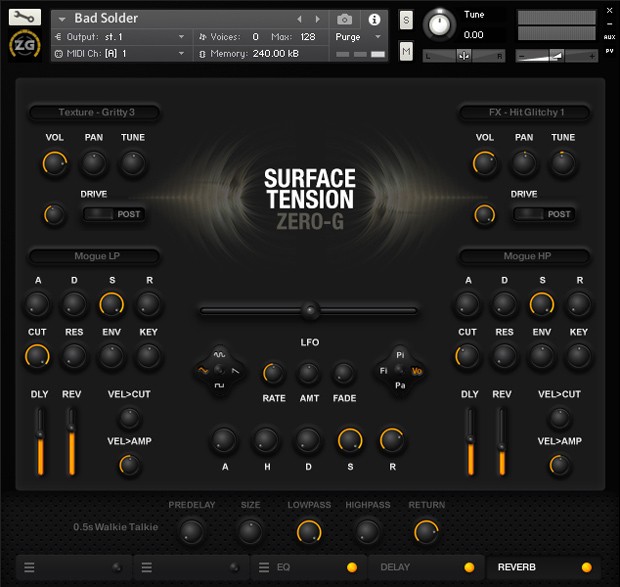Open the Output st. 1 dropdown
Image resolution: width=620 pixels, height=587 pixels.
[x=120, y=37]
